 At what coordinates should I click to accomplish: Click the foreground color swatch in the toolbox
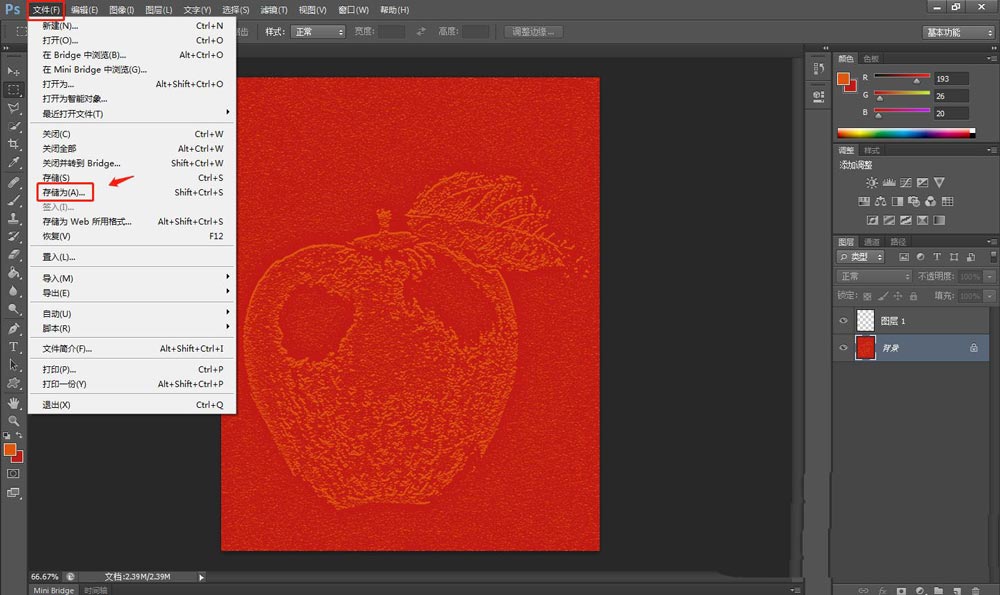click(10, 450)
